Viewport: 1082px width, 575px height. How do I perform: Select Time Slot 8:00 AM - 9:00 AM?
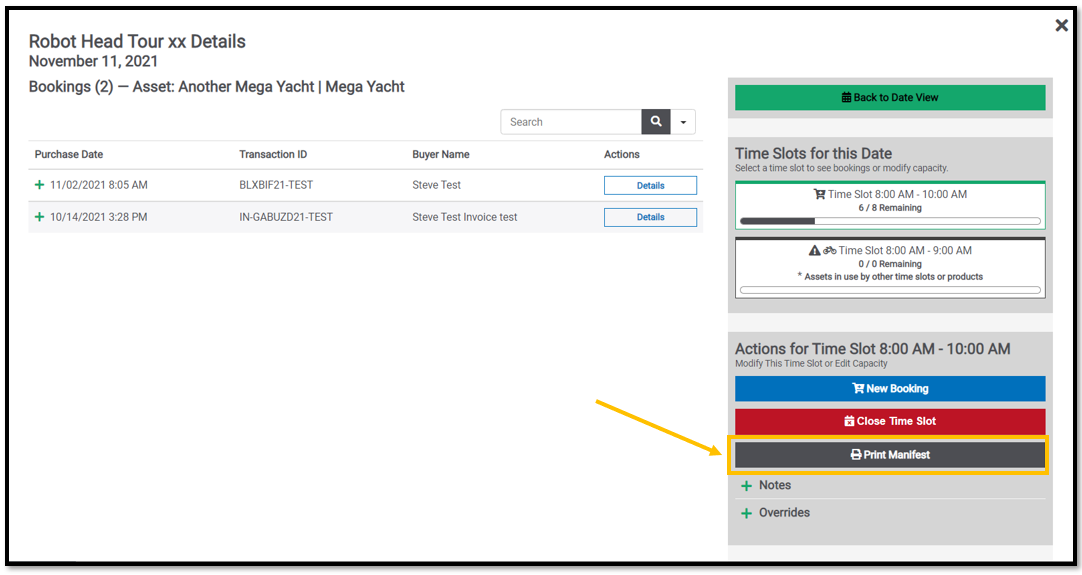pyautogui.click(x=890, y=268)
